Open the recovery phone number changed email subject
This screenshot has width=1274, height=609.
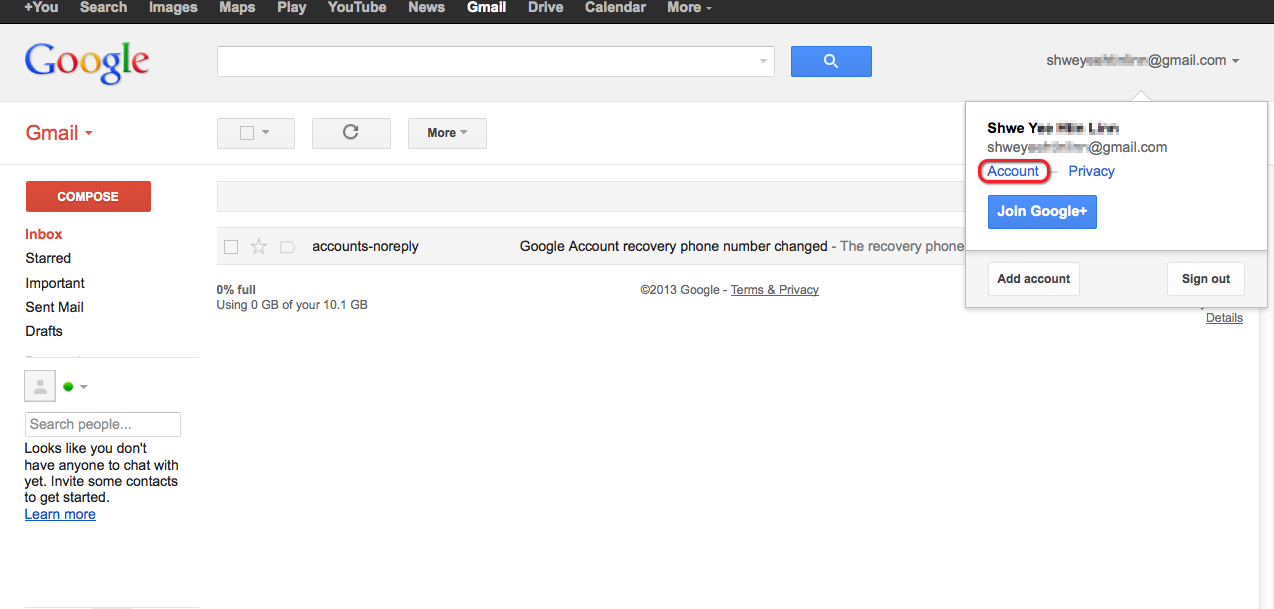[674, 246]
